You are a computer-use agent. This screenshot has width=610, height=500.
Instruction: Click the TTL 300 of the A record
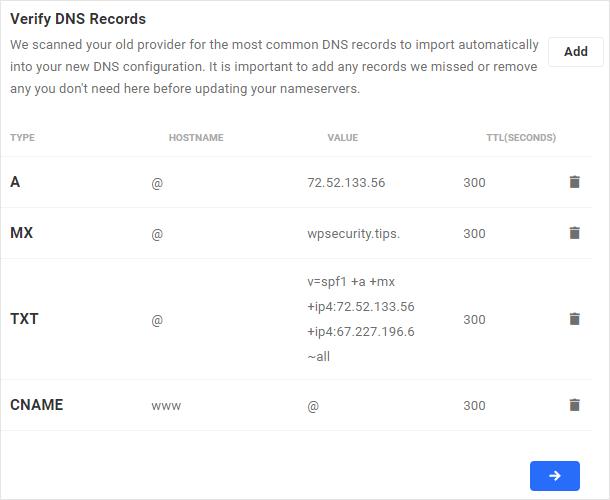tap(474, 182)
